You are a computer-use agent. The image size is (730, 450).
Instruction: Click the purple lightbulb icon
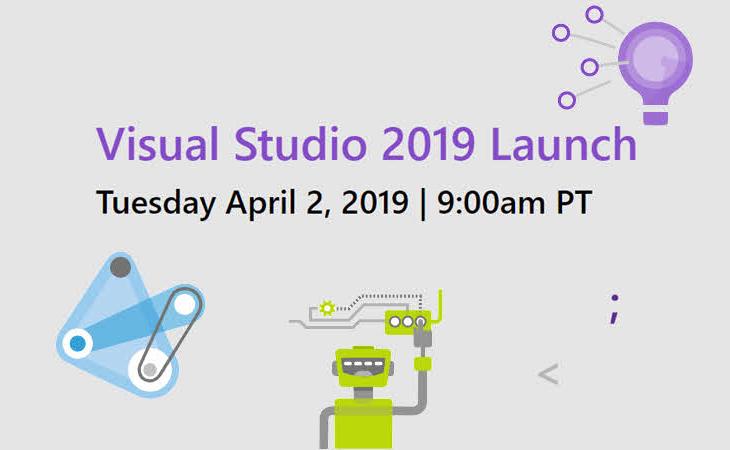pos(655,60)
